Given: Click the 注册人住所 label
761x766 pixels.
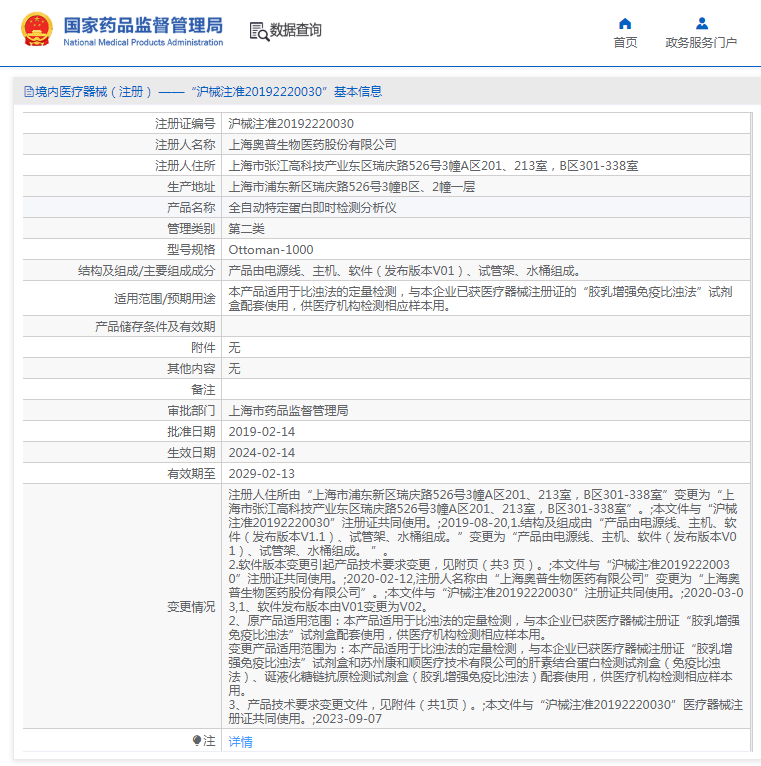Looking at the screenshot, I should [x=185, y=166].
